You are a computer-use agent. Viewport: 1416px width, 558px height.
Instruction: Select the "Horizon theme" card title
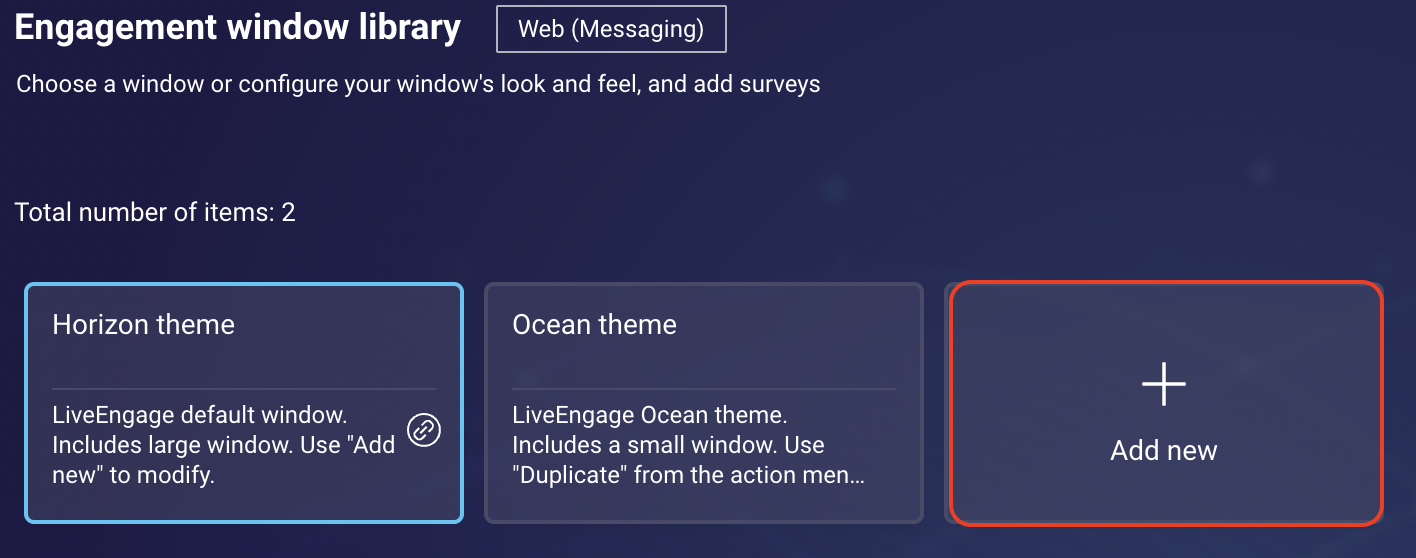click(x=144, y=324)
